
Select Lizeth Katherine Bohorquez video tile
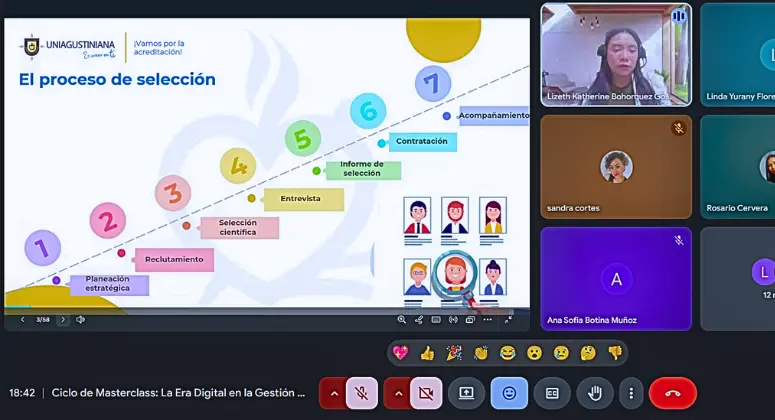click(x=616, y=54)
